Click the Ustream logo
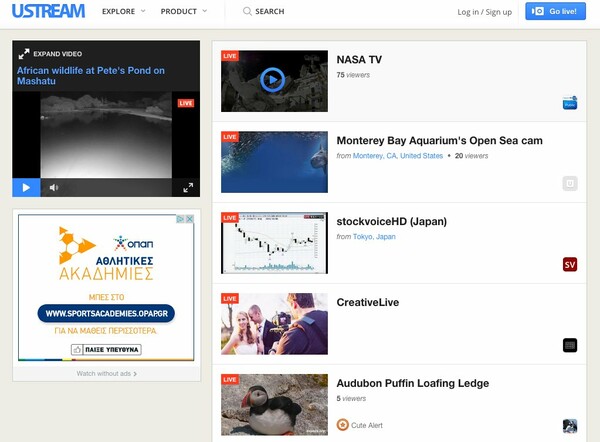600x442 pixels. [49, 11]
